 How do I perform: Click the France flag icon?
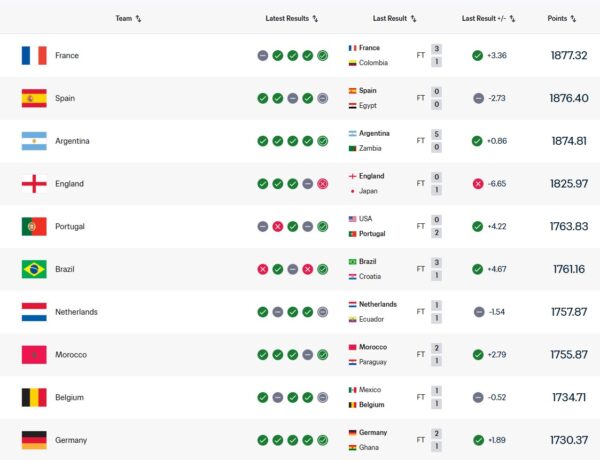[34, 56]
